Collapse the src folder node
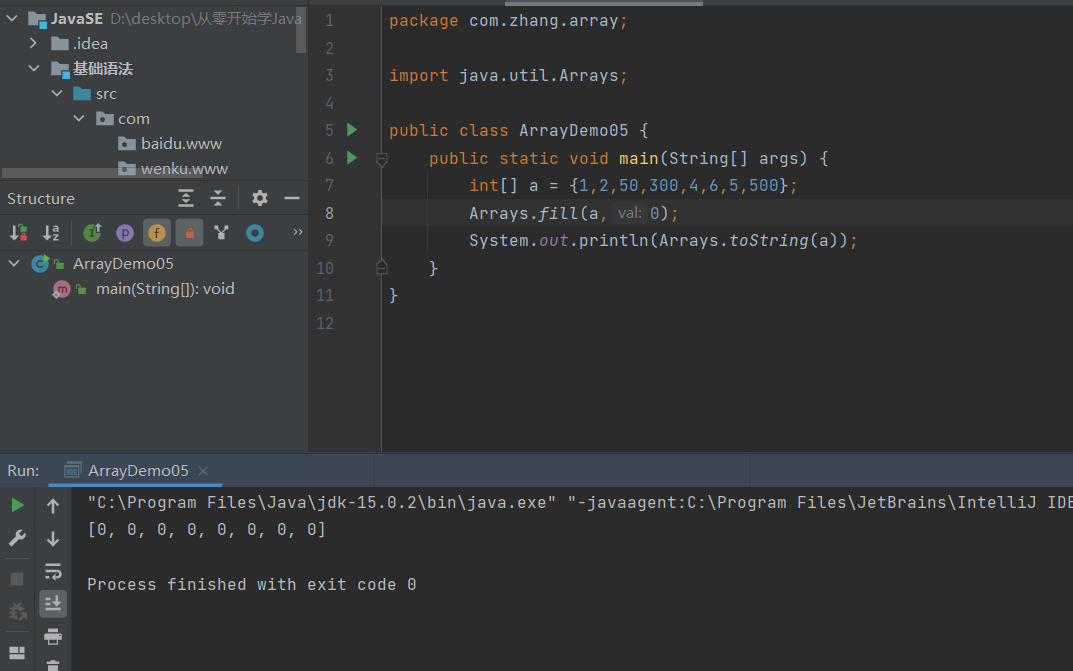1073x671 pixels. (57, 93)
